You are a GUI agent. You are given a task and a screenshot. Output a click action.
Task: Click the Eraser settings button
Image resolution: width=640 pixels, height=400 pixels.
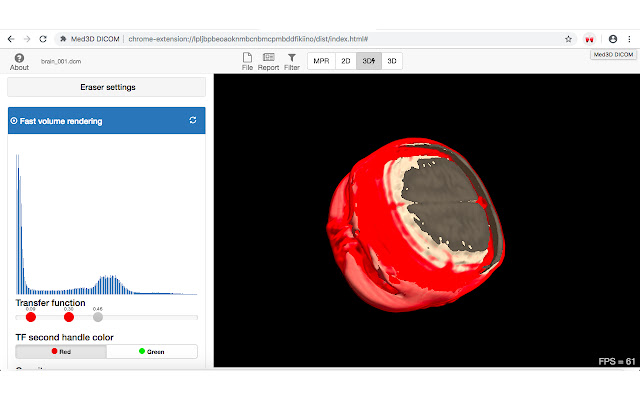[106, 87]
